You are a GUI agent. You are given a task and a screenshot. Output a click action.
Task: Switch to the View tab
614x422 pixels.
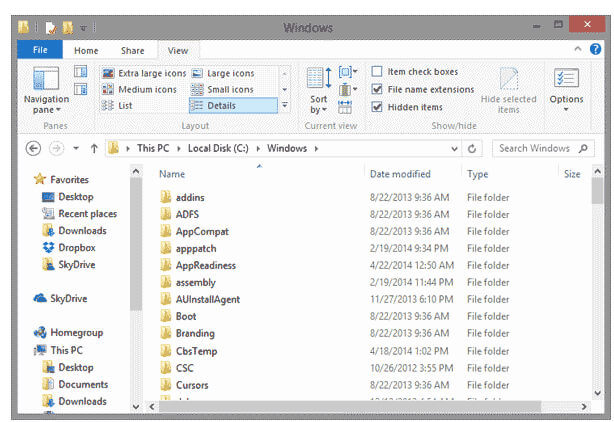coord(178,50)
